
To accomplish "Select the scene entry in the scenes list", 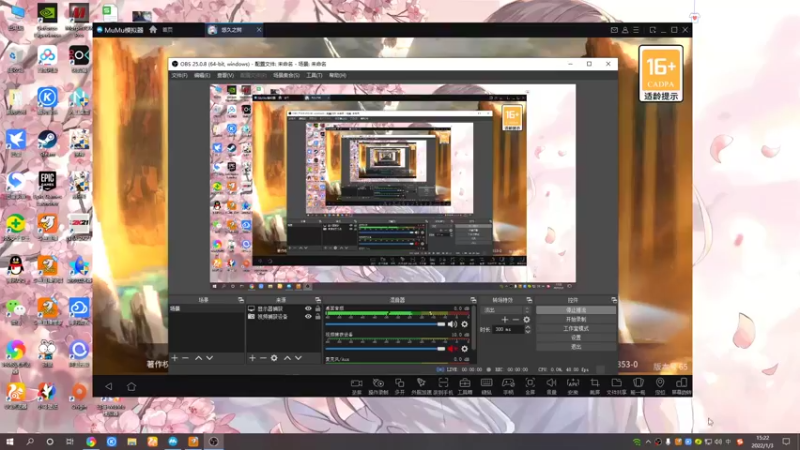I will pyautogui.click(x=206, y=309).
